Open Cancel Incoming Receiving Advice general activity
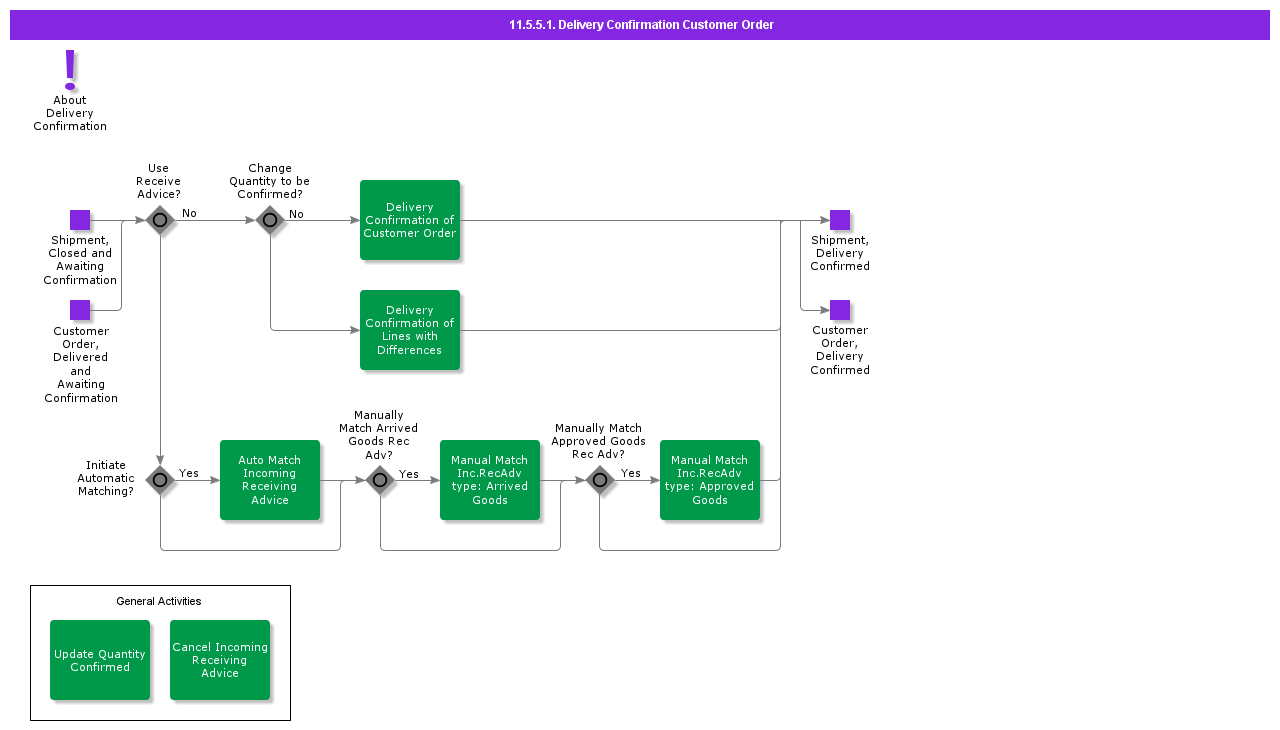Viewport: 1280px width, 730px height. pyautogui.click(x=220, y=660)
